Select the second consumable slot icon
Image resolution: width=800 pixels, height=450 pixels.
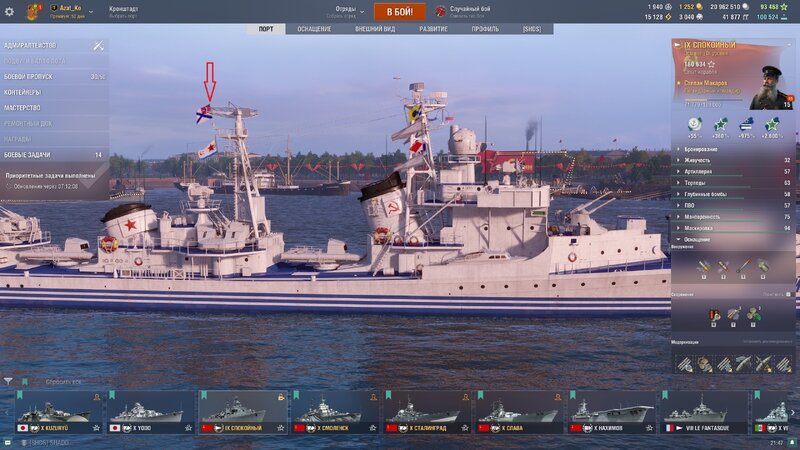[x=733, y=316]
